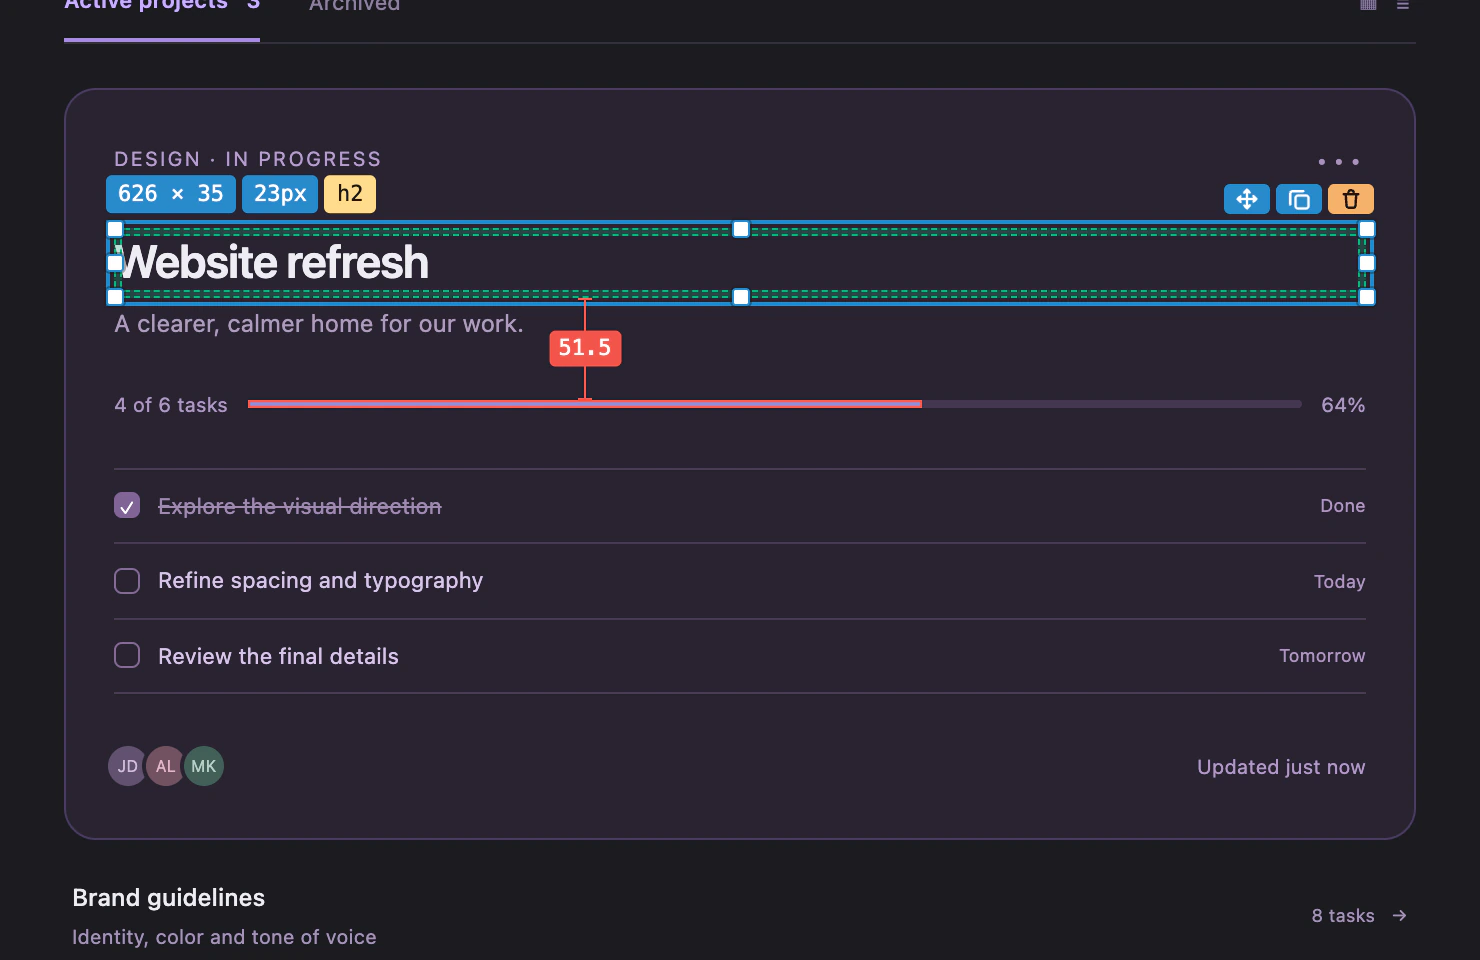Click the 'Explore the visual direction' task text
1480x960 pixels.
[x=300, y=507]
